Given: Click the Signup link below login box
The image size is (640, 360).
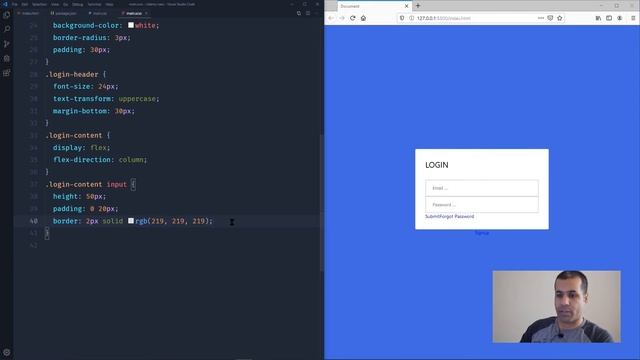Looking at the screenshot, I should pyautogui.click(x=482, y=233).
